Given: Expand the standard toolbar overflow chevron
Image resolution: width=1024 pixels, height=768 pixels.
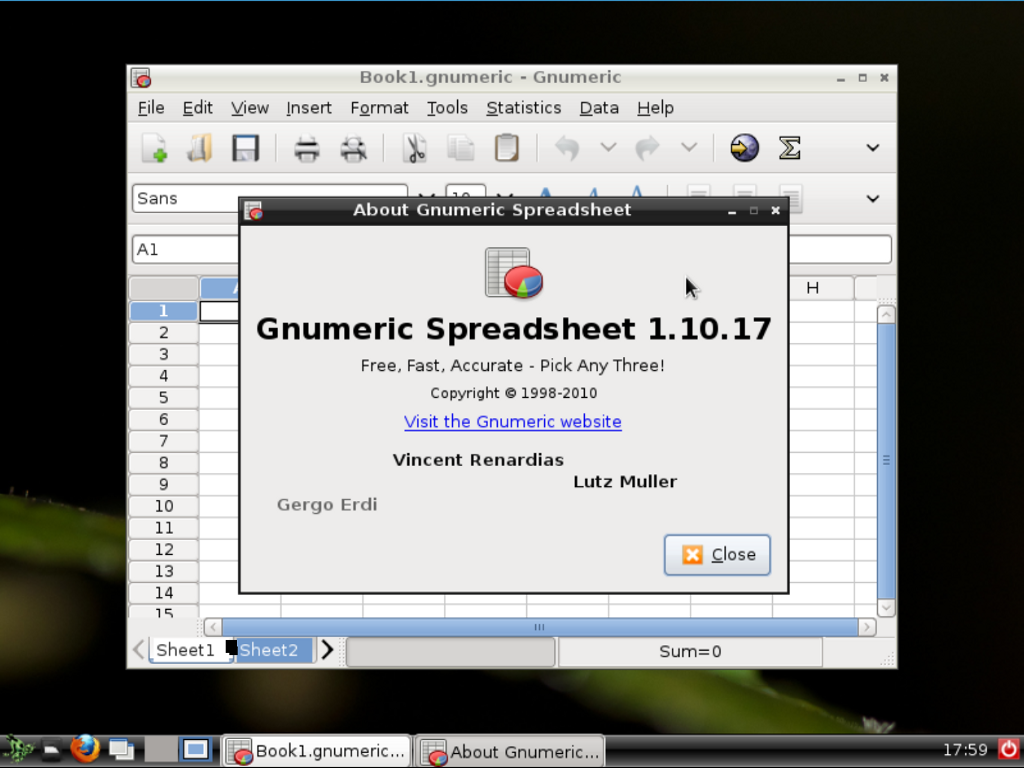Looking at the screenshot, I should pos(872,148).
